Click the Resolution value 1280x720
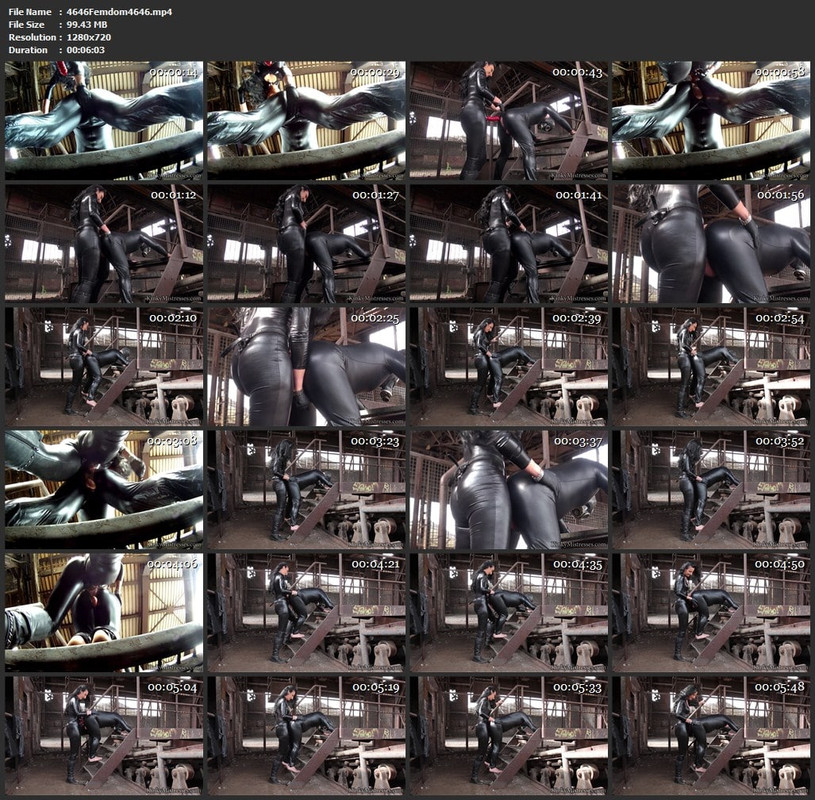This screenshot has height=800, width=815. click(x=89, y=37)
